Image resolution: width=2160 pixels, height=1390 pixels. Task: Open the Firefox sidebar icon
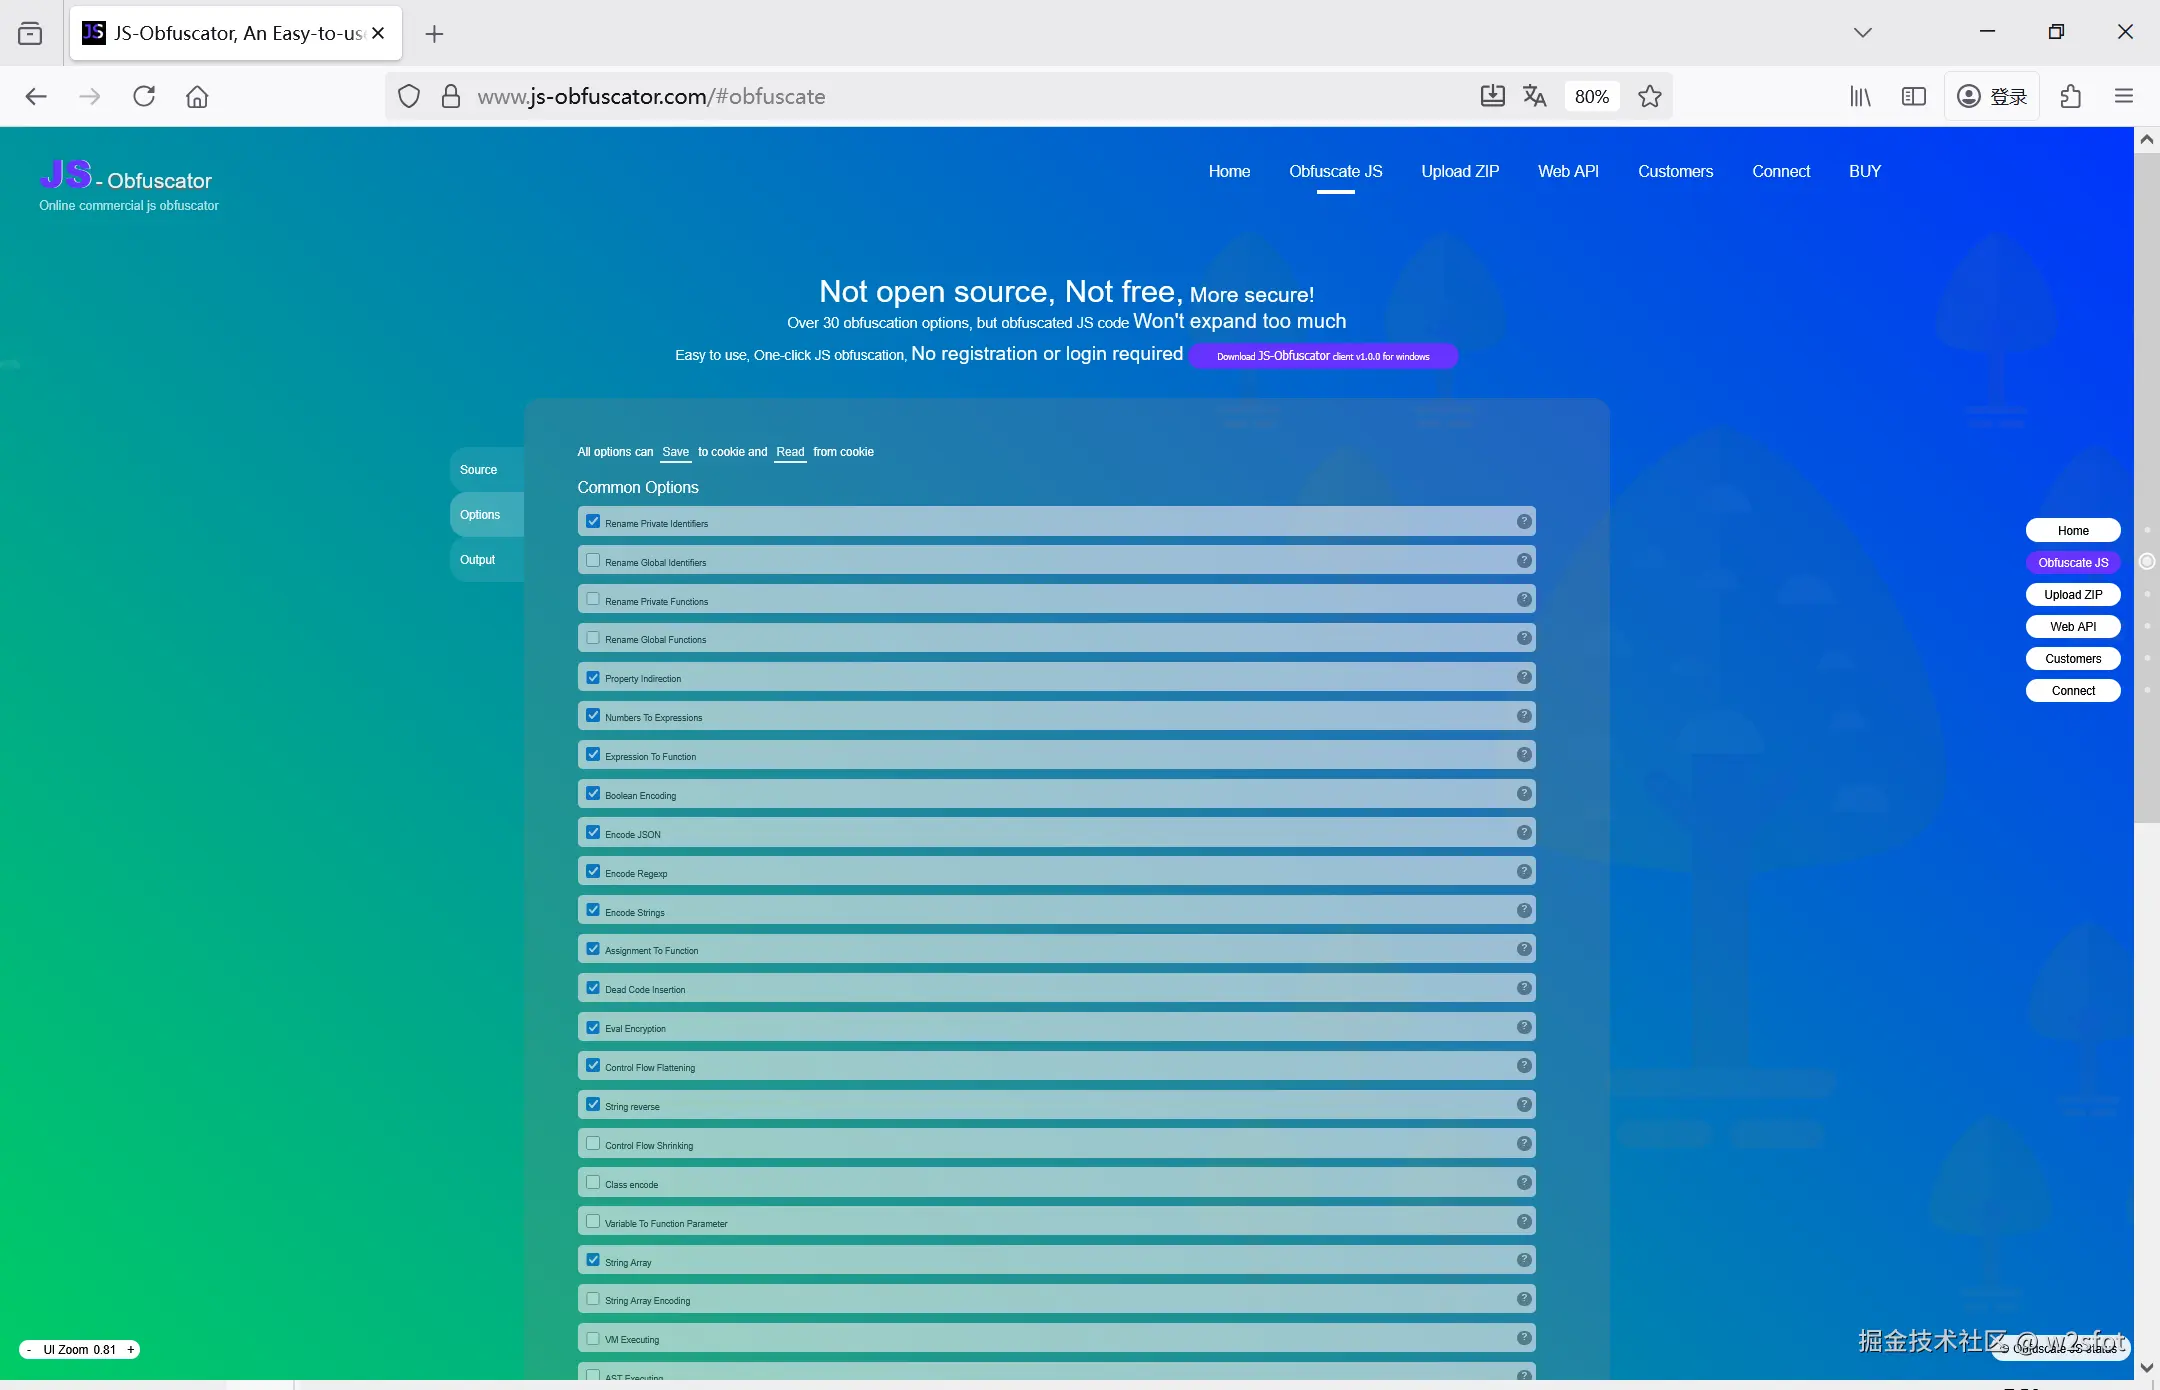coord(1913,96)
